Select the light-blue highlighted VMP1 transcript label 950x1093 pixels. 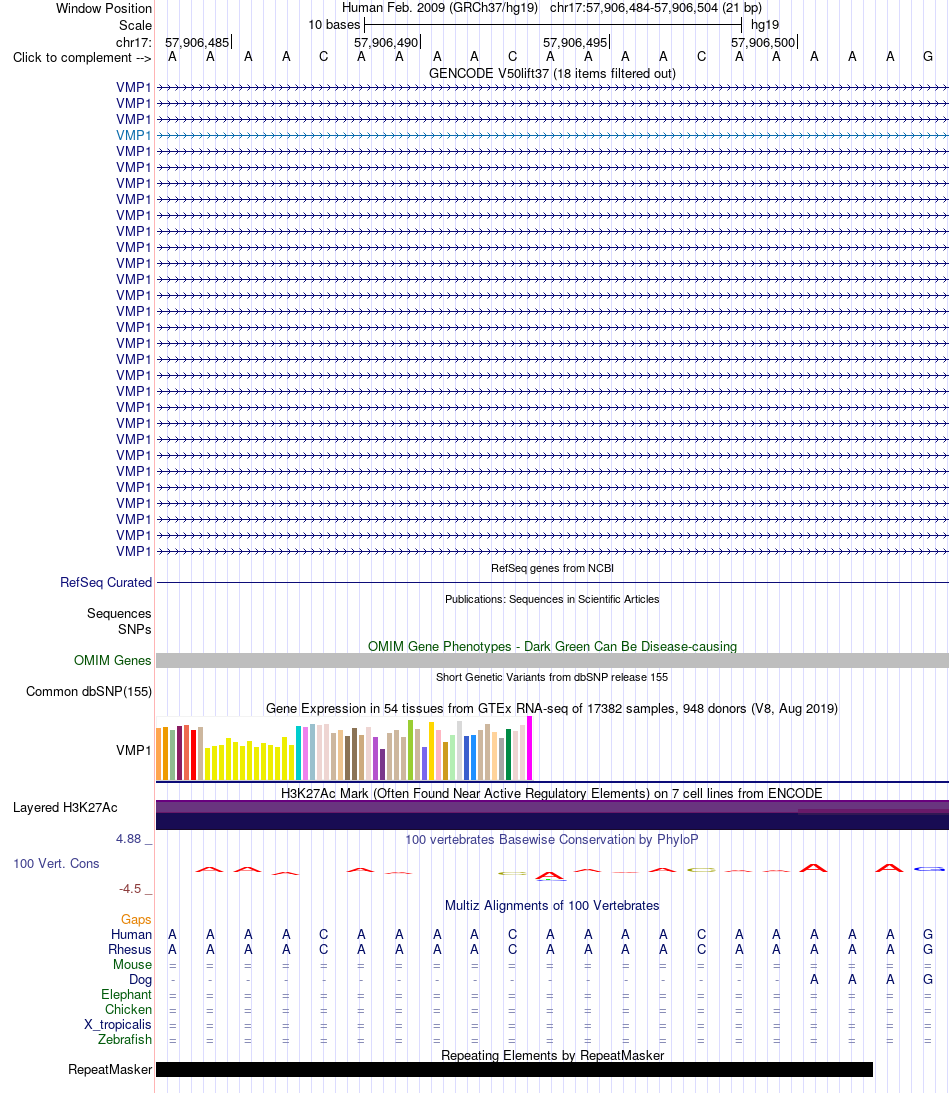click(134, 135)
